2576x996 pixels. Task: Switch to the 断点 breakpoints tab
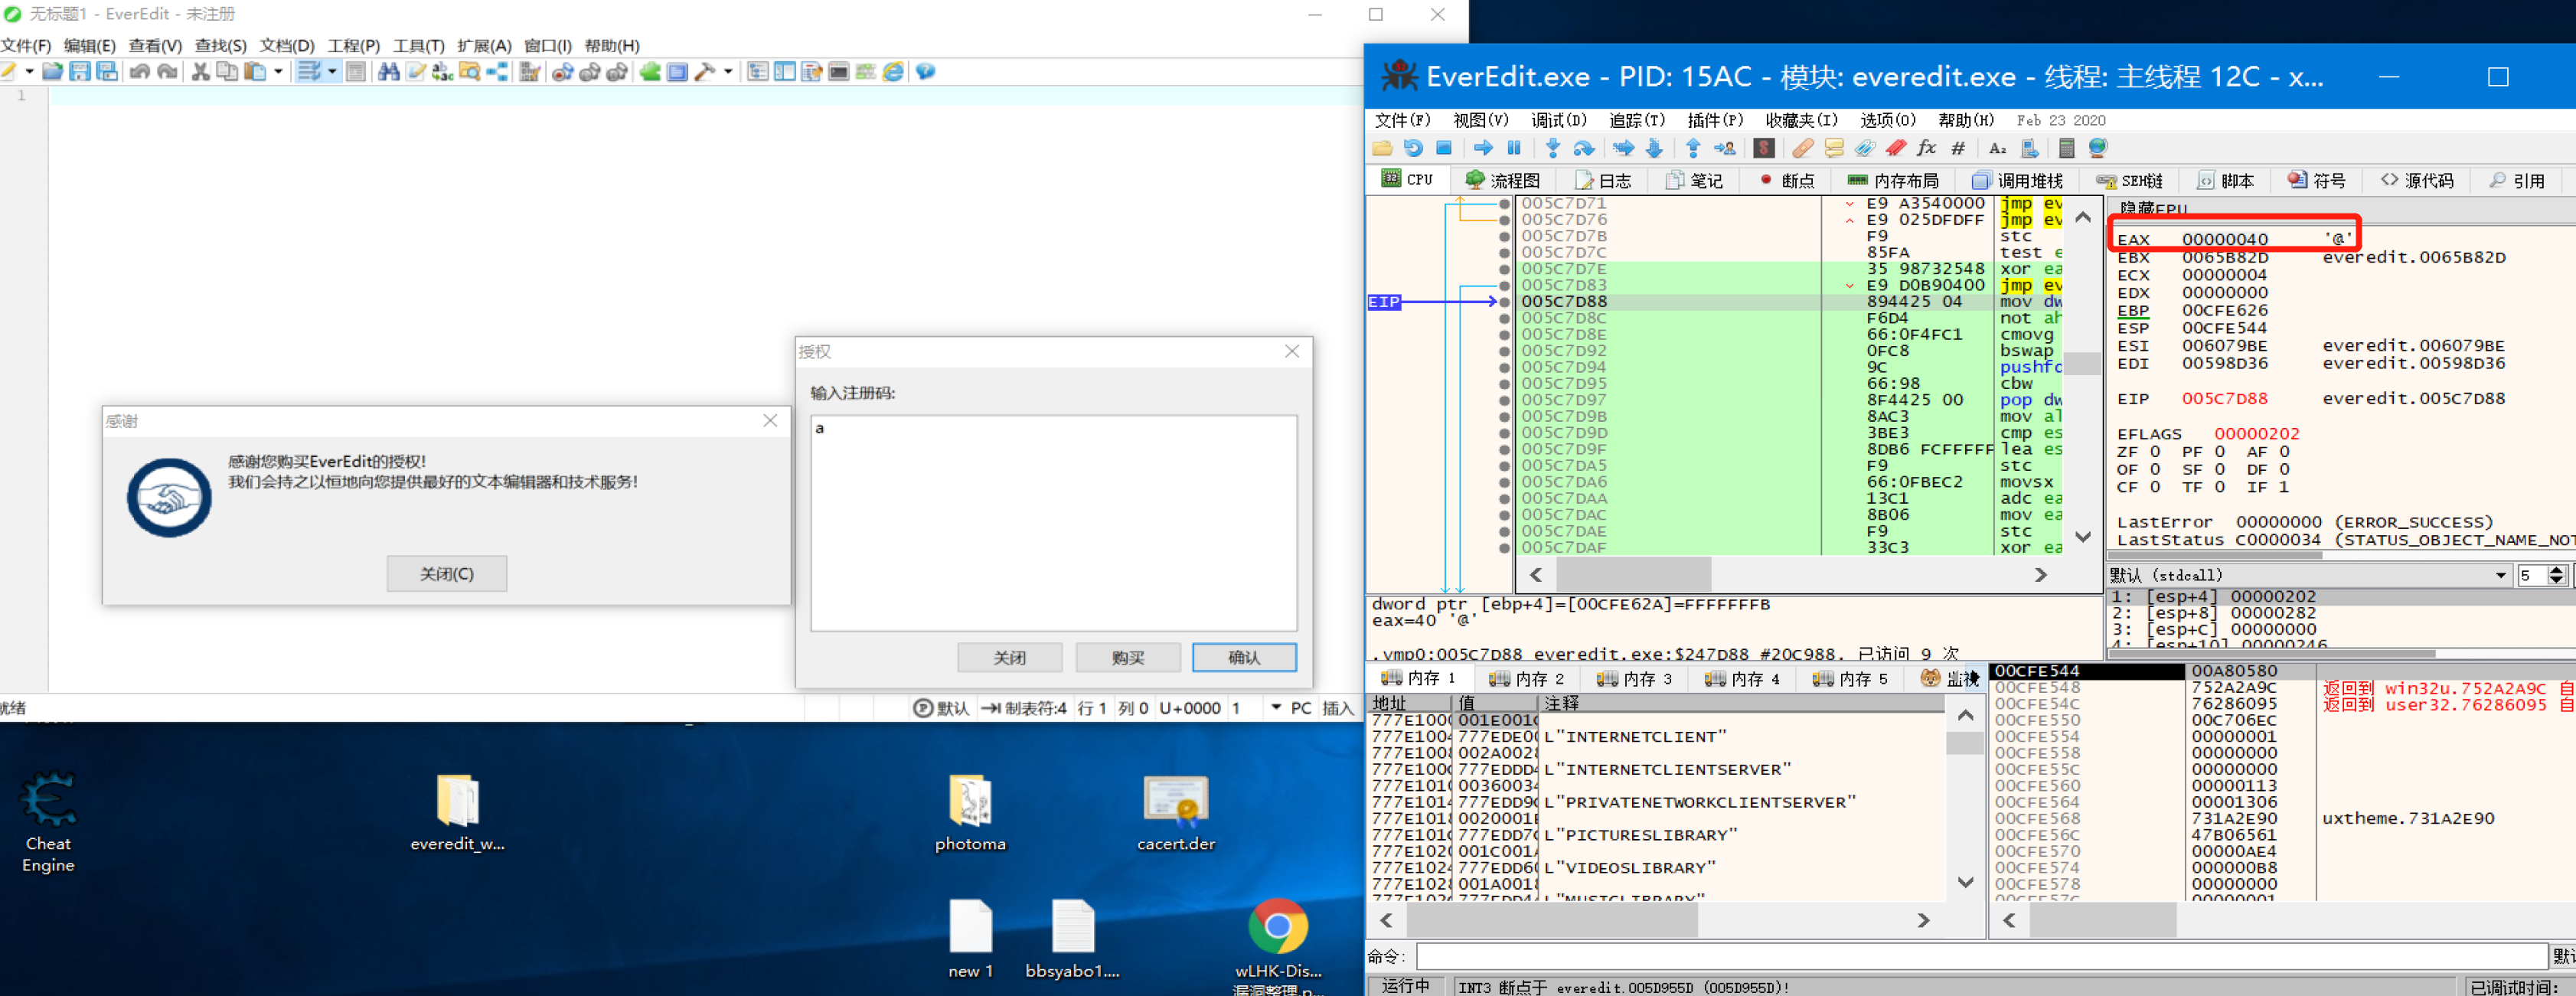point(1786,180)
